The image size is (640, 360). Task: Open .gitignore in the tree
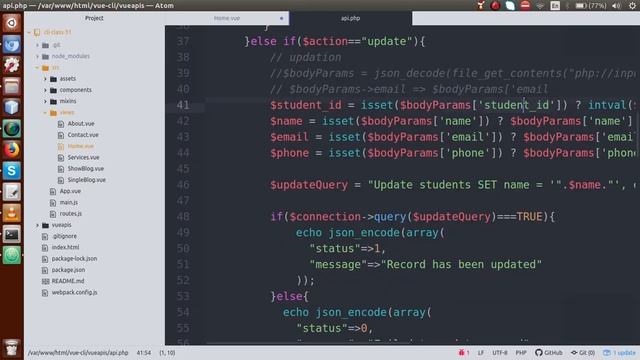point(64,236)
